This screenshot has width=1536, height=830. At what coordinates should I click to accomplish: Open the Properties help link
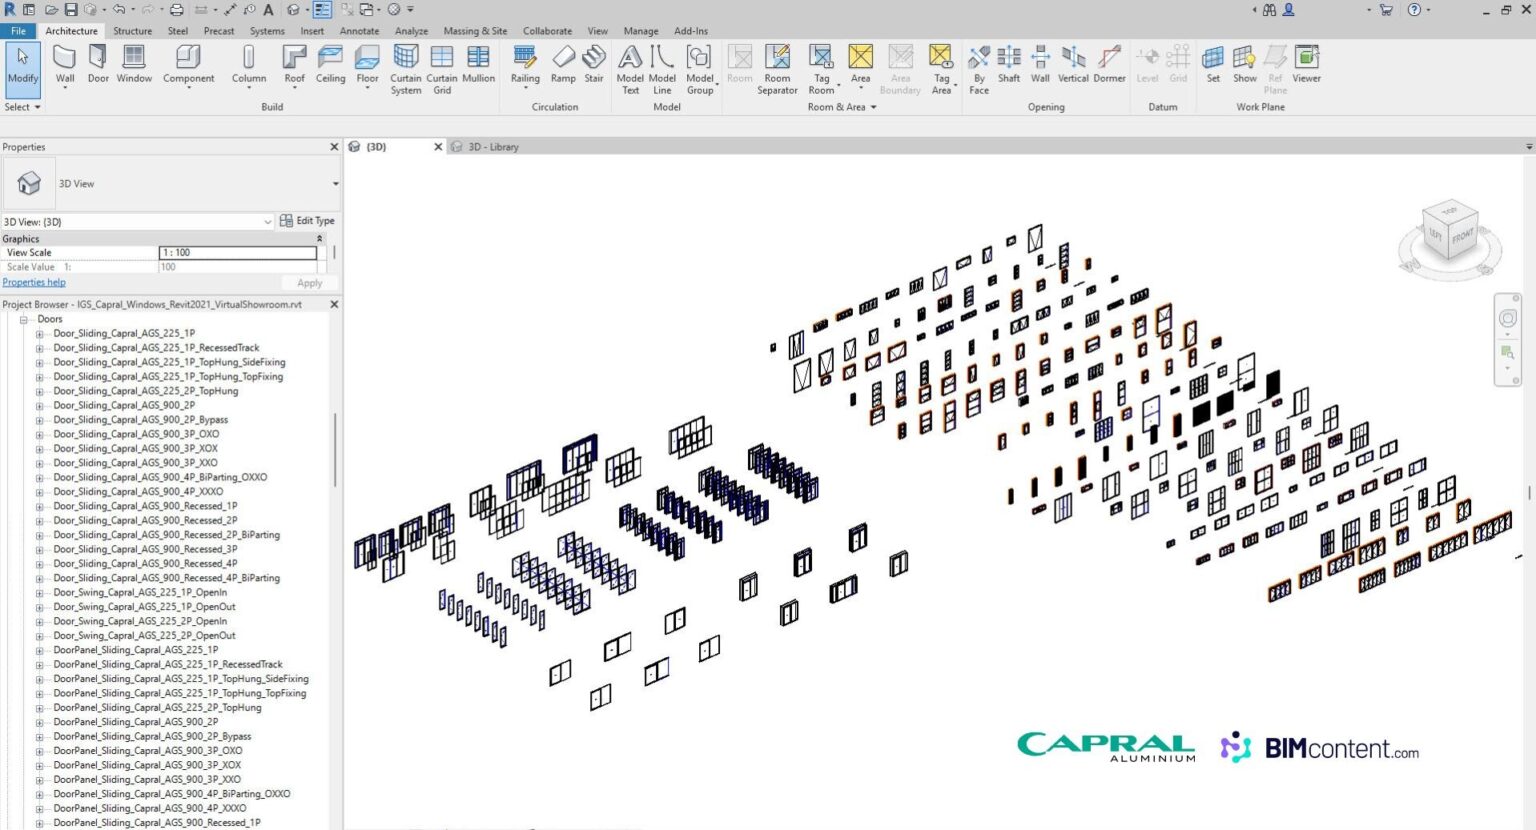pyautogui.click(x=34, y=282)
